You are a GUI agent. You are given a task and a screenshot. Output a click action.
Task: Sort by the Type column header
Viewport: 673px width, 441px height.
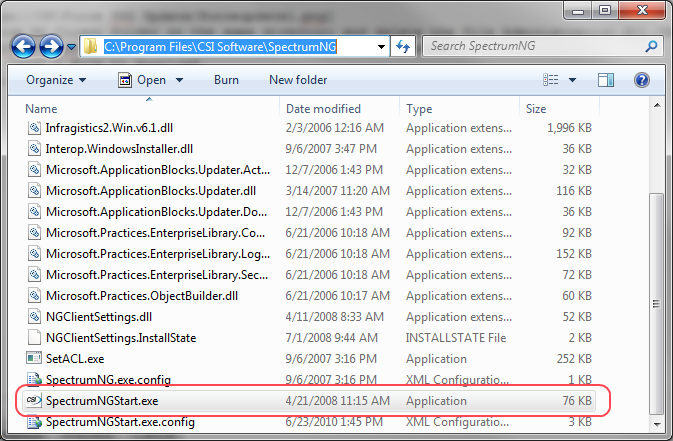(419, 109)
